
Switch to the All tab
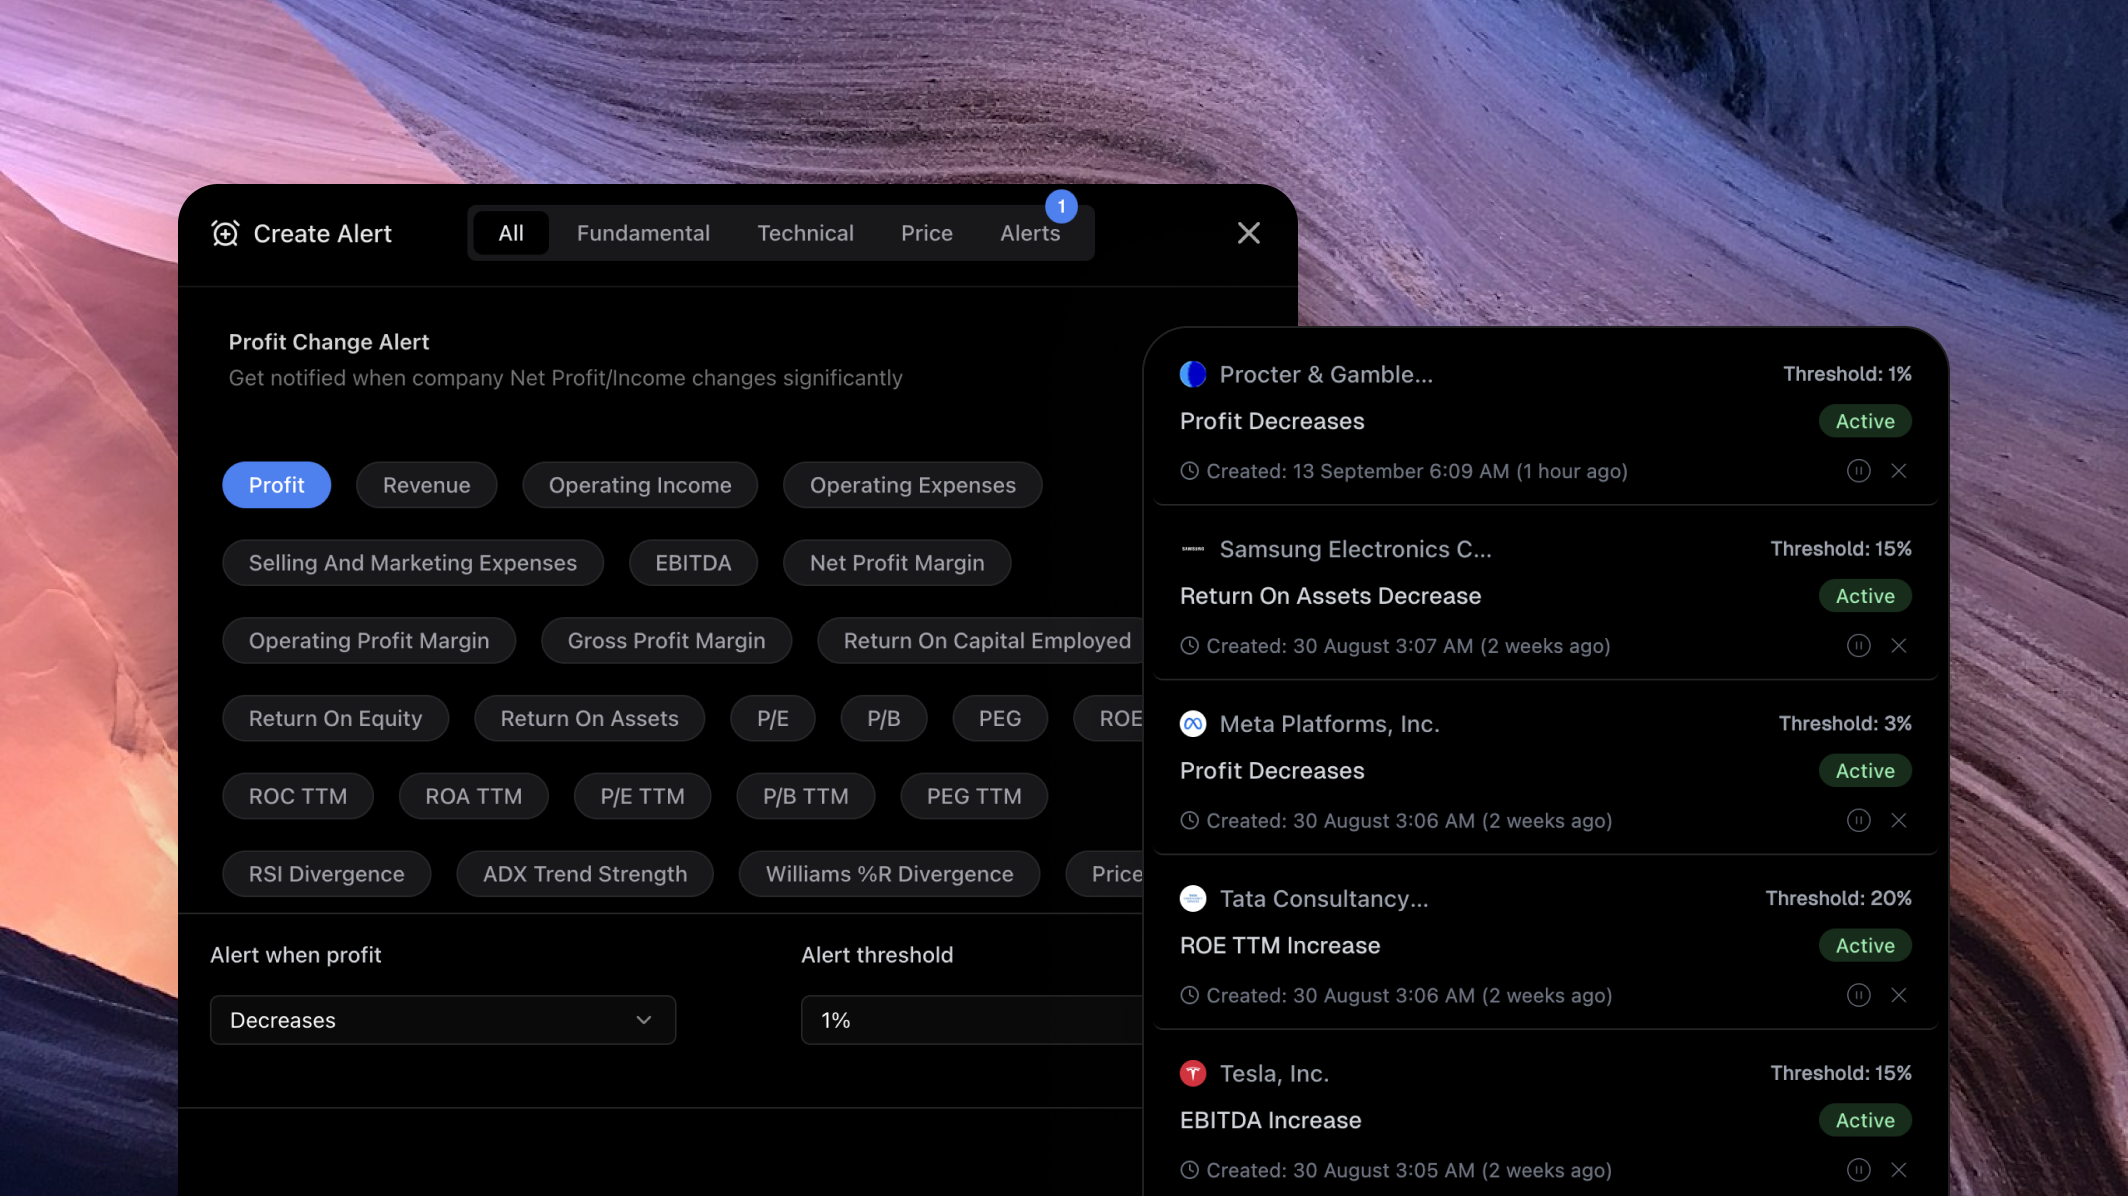pos(511,233)
